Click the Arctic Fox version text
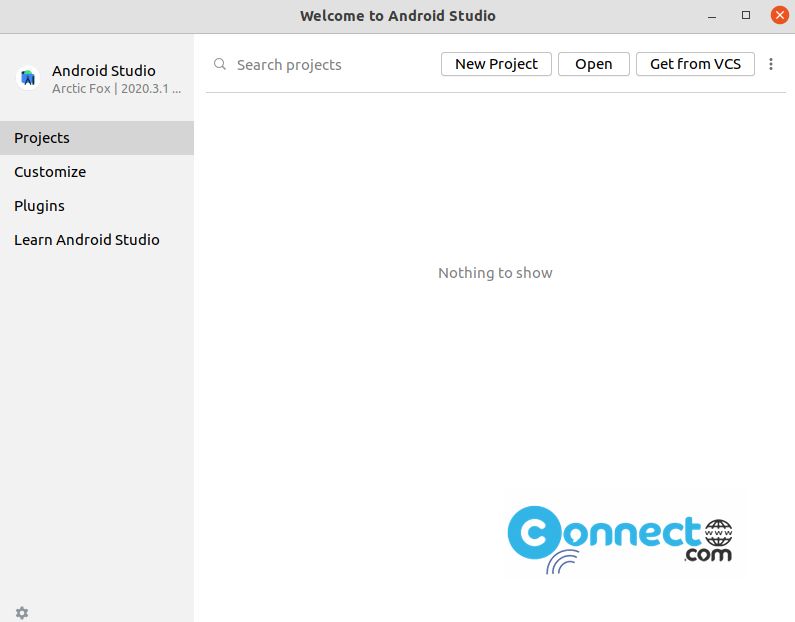Image resolution: width=795 pixels, height=622 pixels. point(117,89)
